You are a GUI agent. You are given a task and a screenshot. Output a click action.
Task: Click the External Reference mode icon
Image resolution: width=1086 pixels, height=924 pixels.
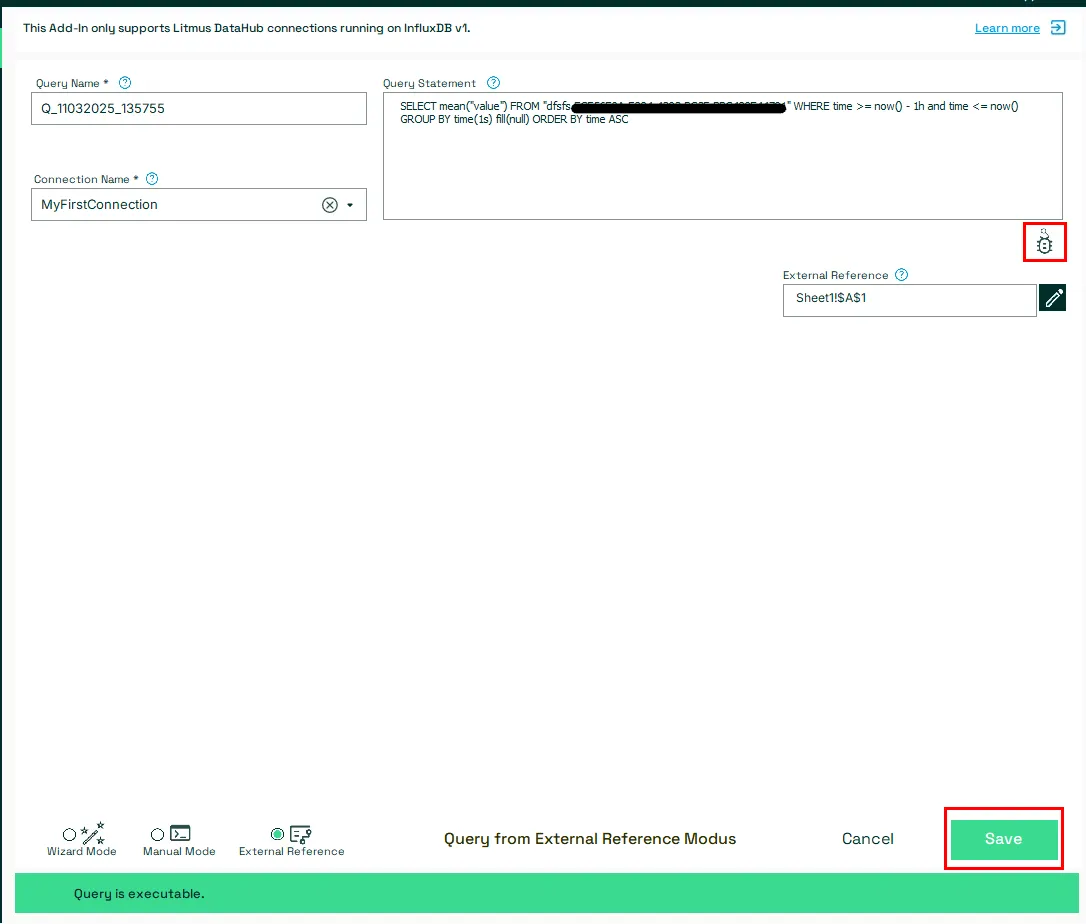(301, 834)
